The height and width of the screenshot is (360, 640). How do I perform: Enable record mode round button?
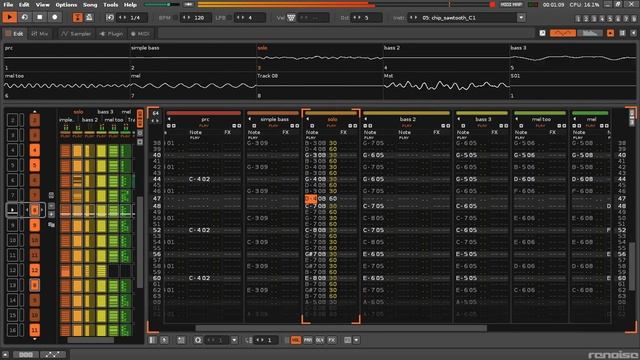[x=55, y=17]
